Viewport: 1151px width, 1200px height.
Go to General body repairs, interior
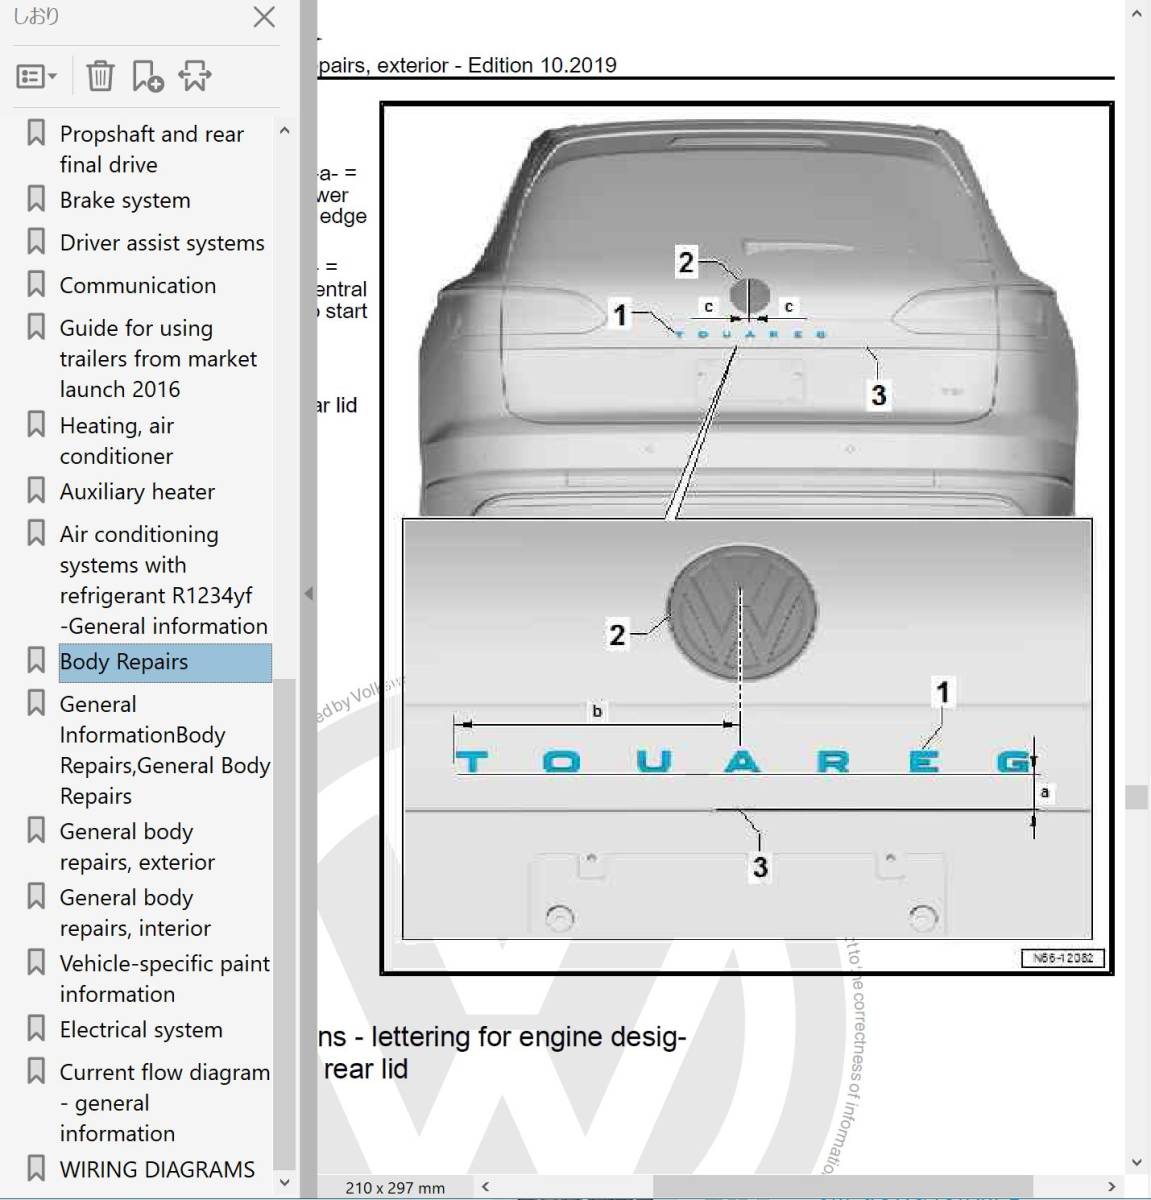pyautogui.click(x=135, y=912)
